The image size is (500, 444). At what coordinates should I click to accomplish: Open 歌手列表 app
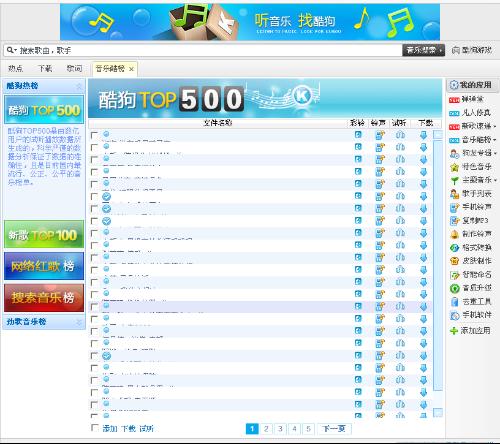[x=470, y=194]
